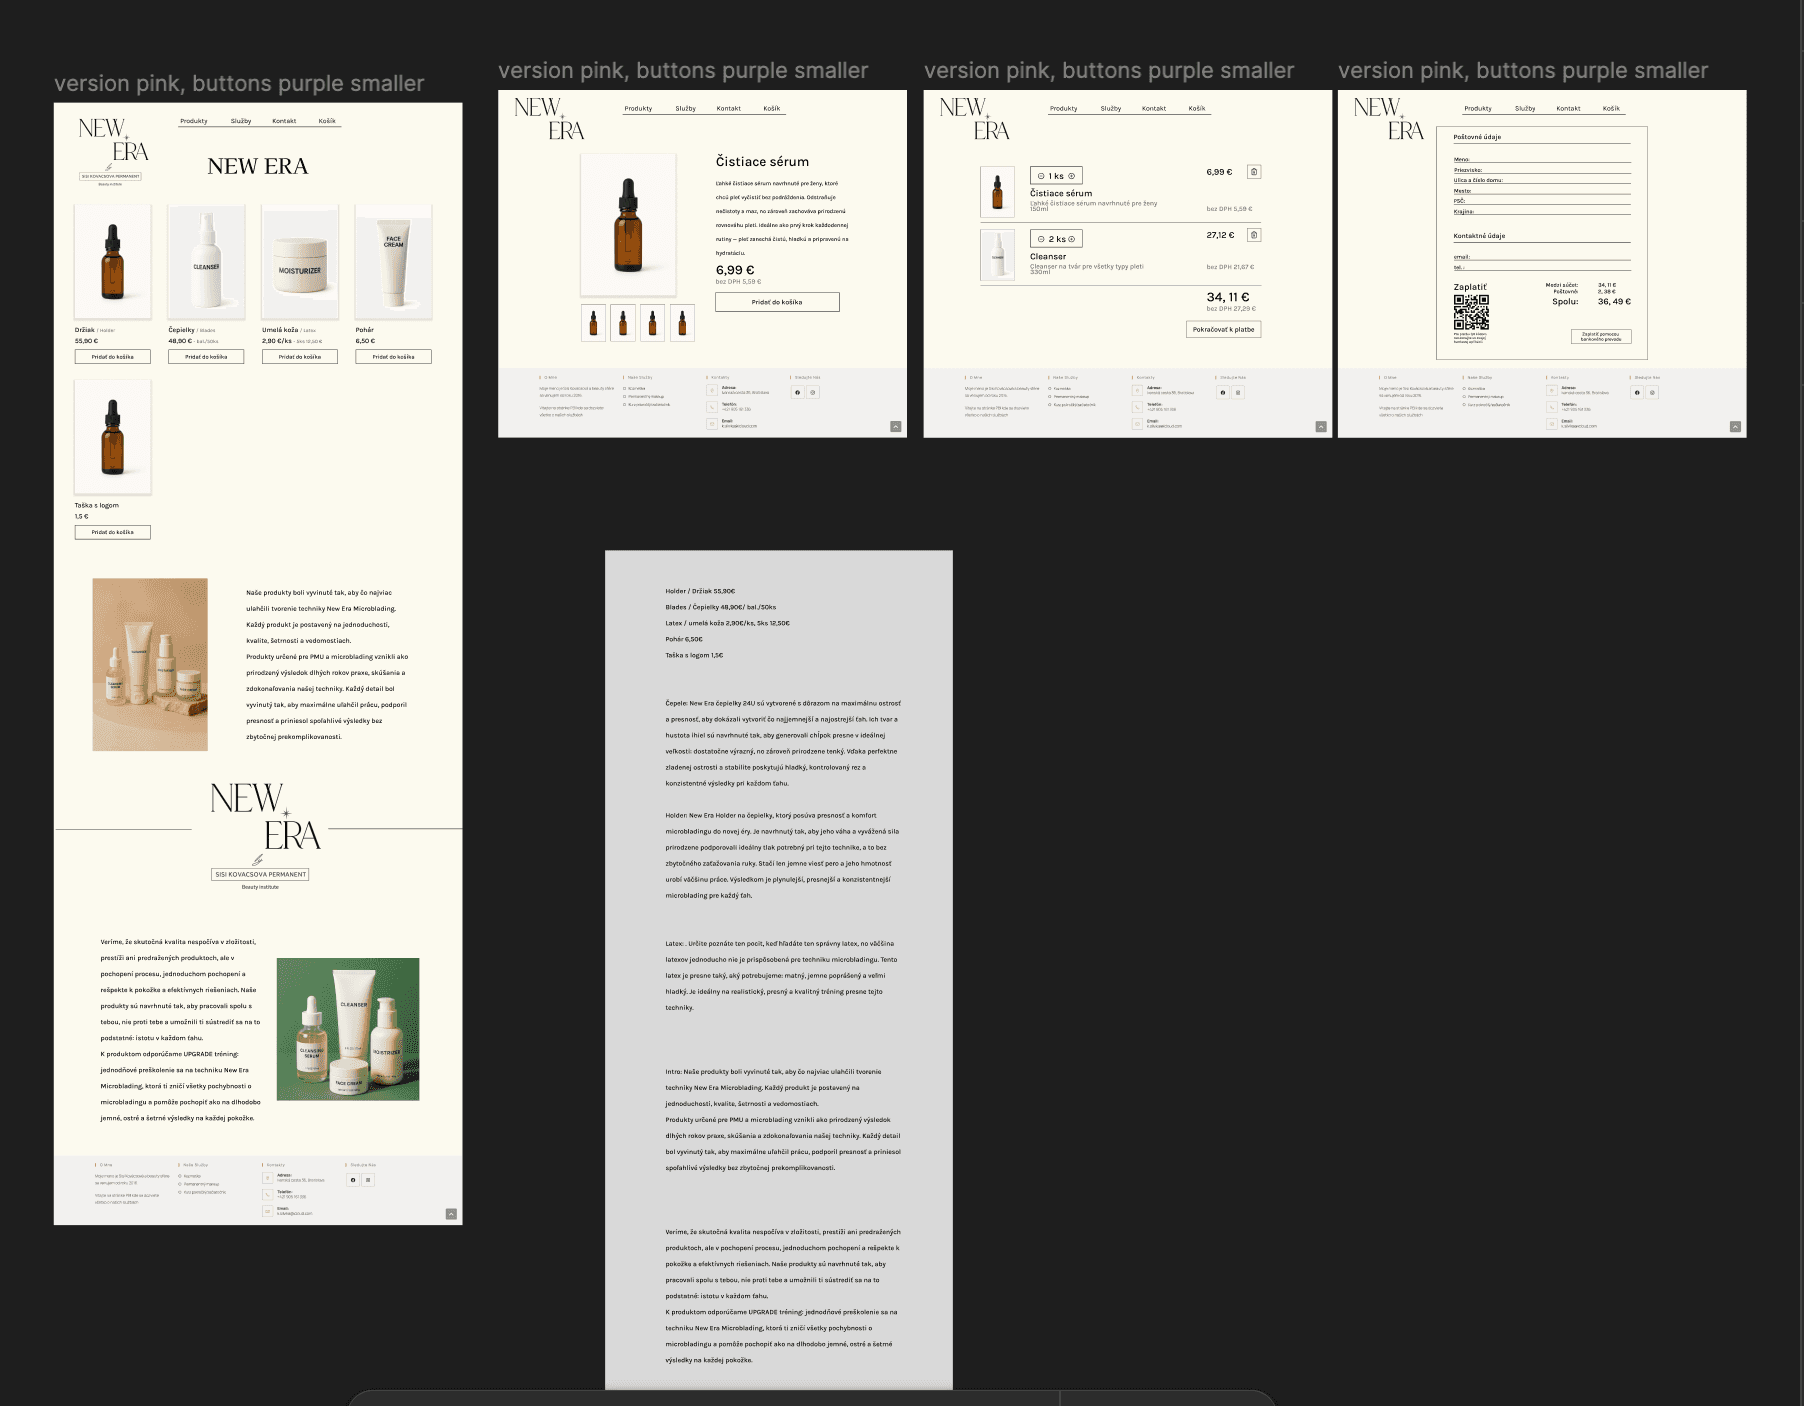Increase Čistiace sérum quantity with plus stepper

coord(1071,176)
